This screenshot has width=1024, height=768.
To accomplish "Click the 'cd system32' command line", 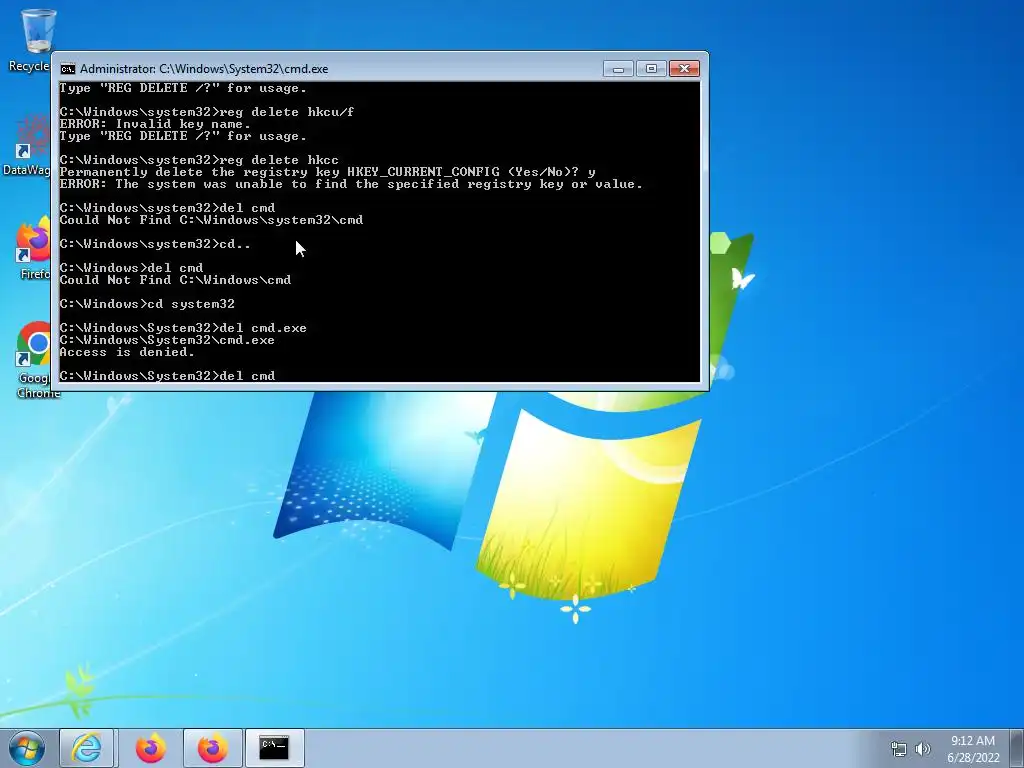I will coord(147,304).
